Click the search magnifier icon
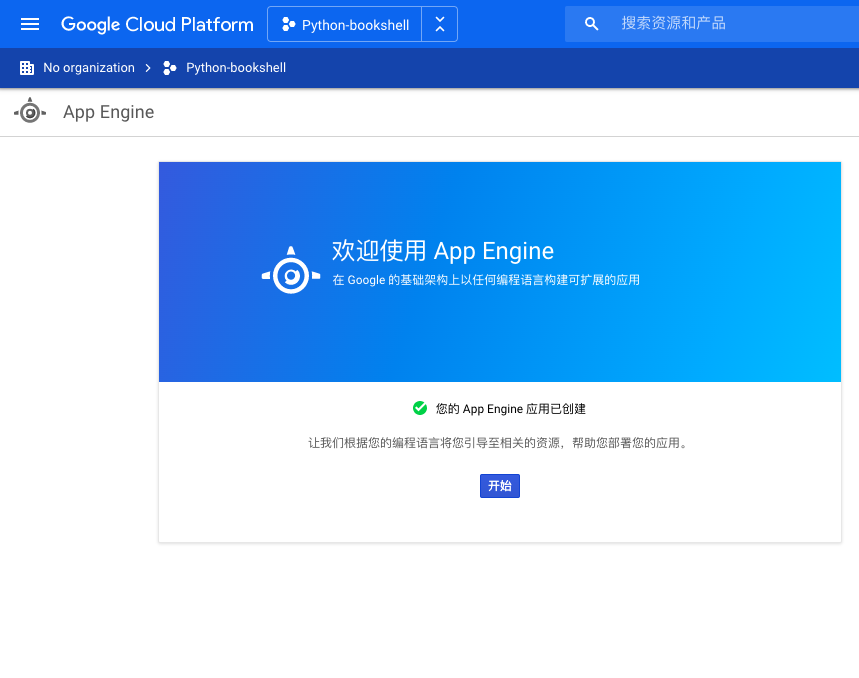 pyautogui.click(x=591, y=24)
